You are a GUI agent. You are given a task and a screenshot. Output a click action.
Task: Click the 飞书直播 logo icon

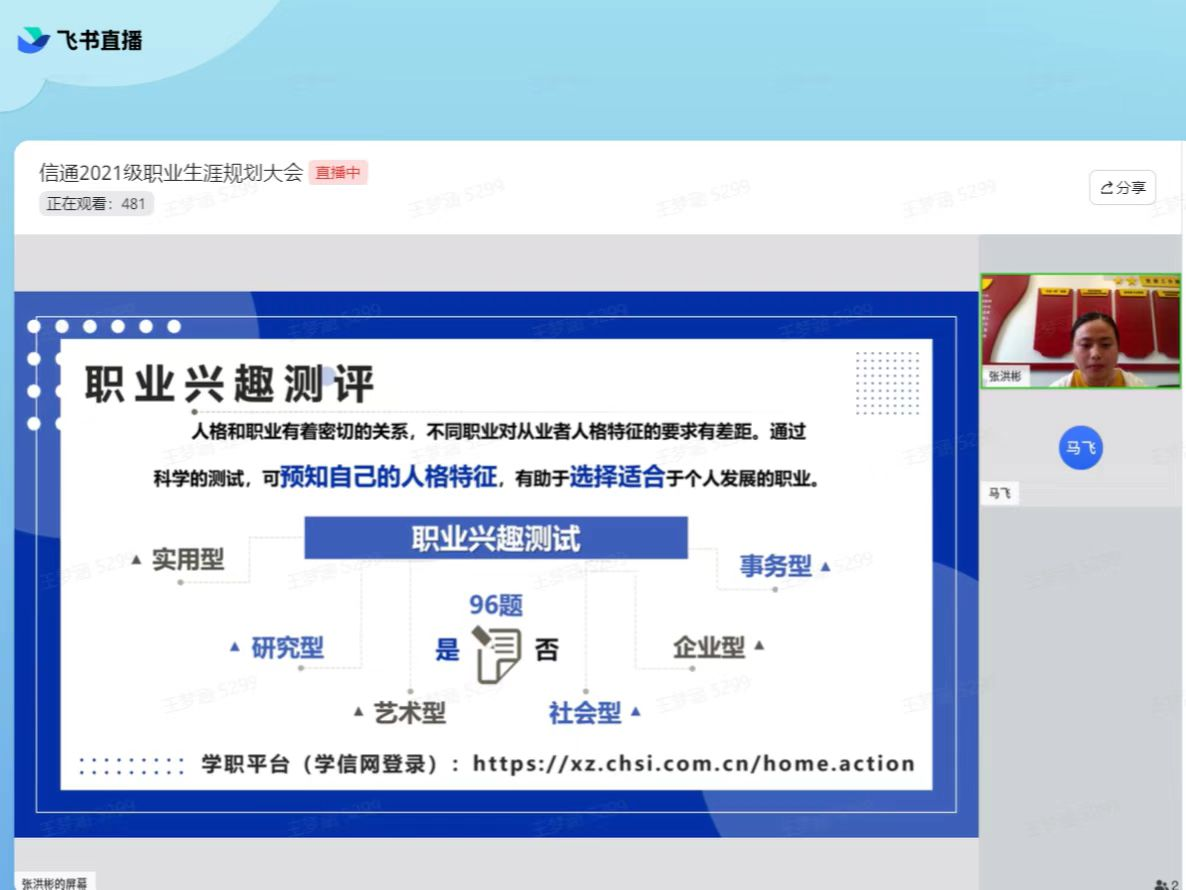pyautogui.click(x=33, y=40)
